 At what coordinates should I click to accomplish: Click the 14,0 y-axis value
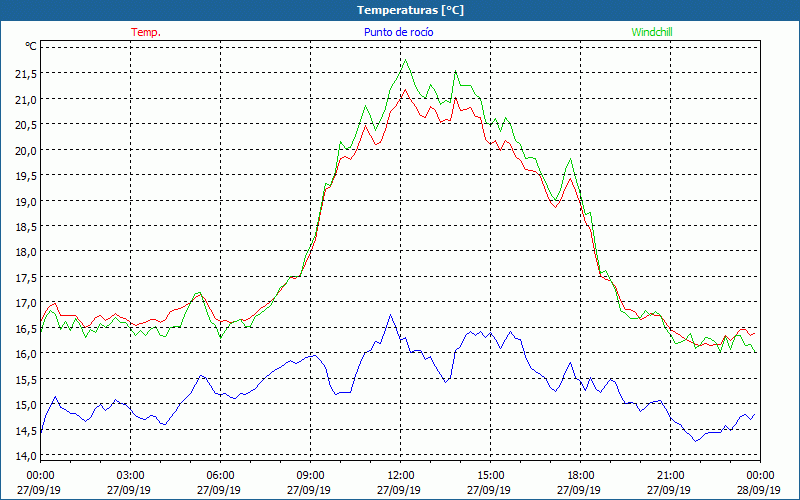(26, 456)
